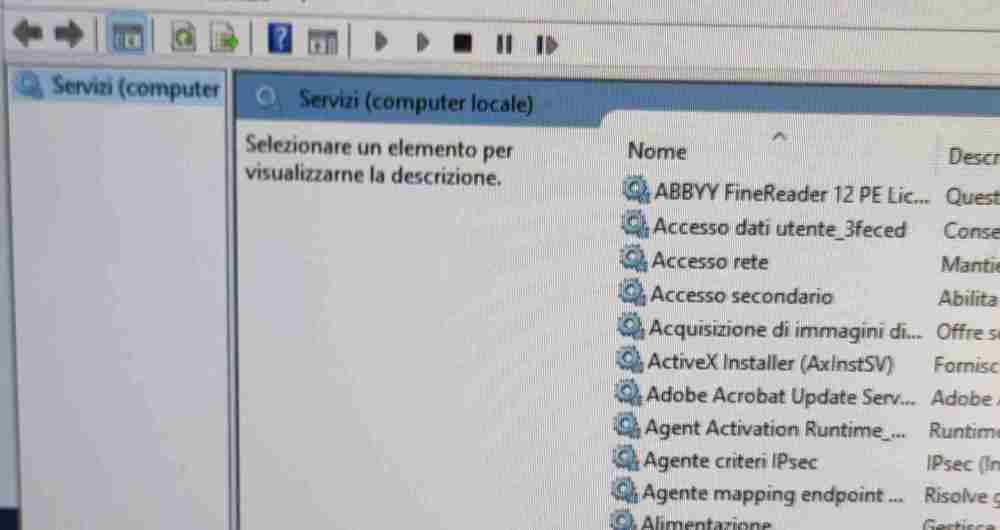The width and height of the screenshot is (1000, 530).
Task: Select the ActiveX Installer (AxInstSV) service
Action: 769,363
